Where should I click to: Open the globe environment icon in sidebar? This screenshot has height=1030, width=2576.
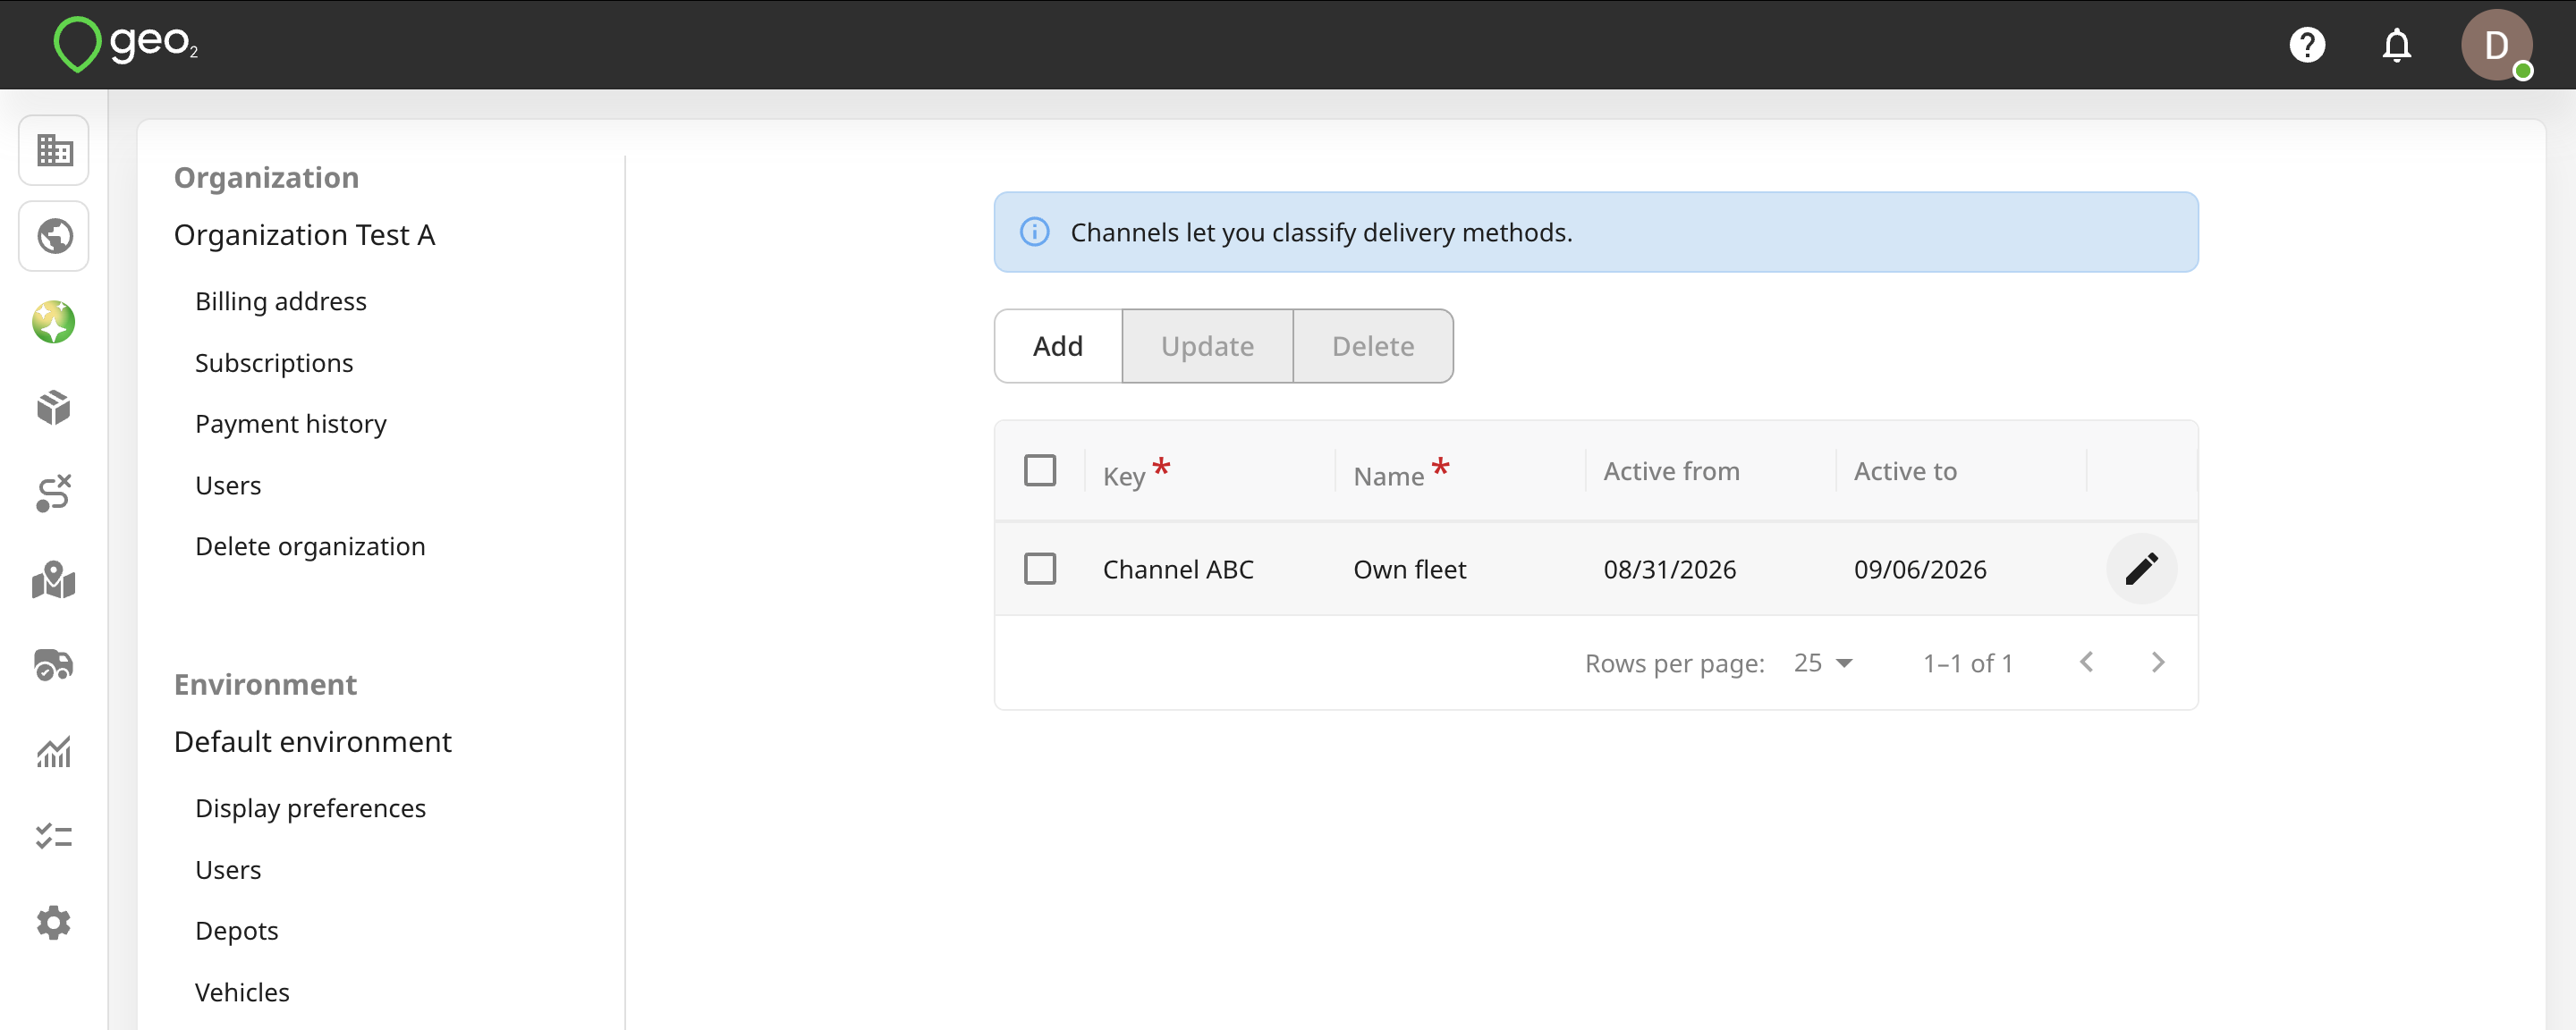[54, 236]
